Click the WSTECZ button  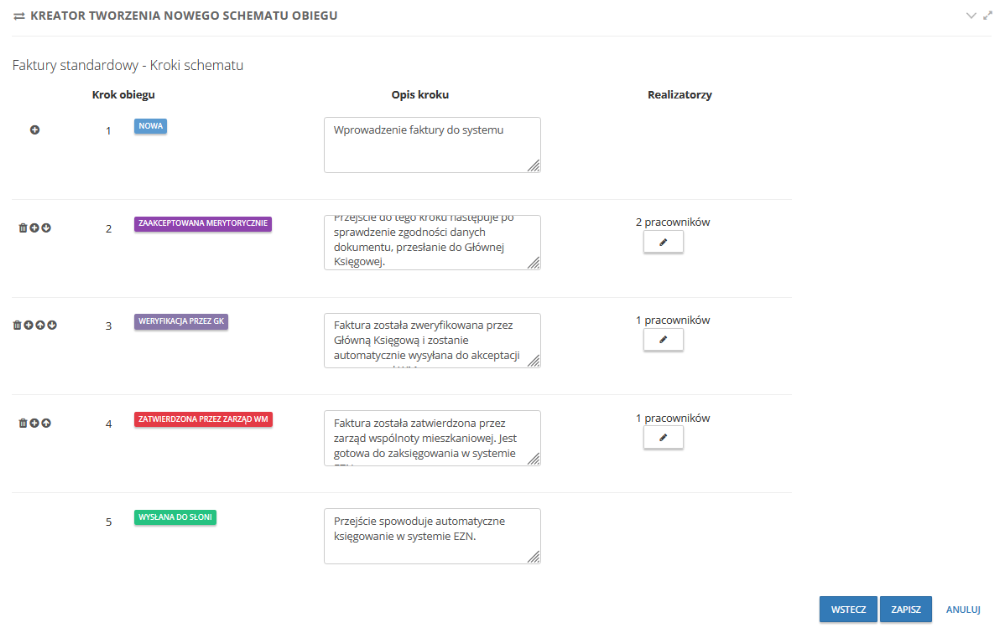849,610
